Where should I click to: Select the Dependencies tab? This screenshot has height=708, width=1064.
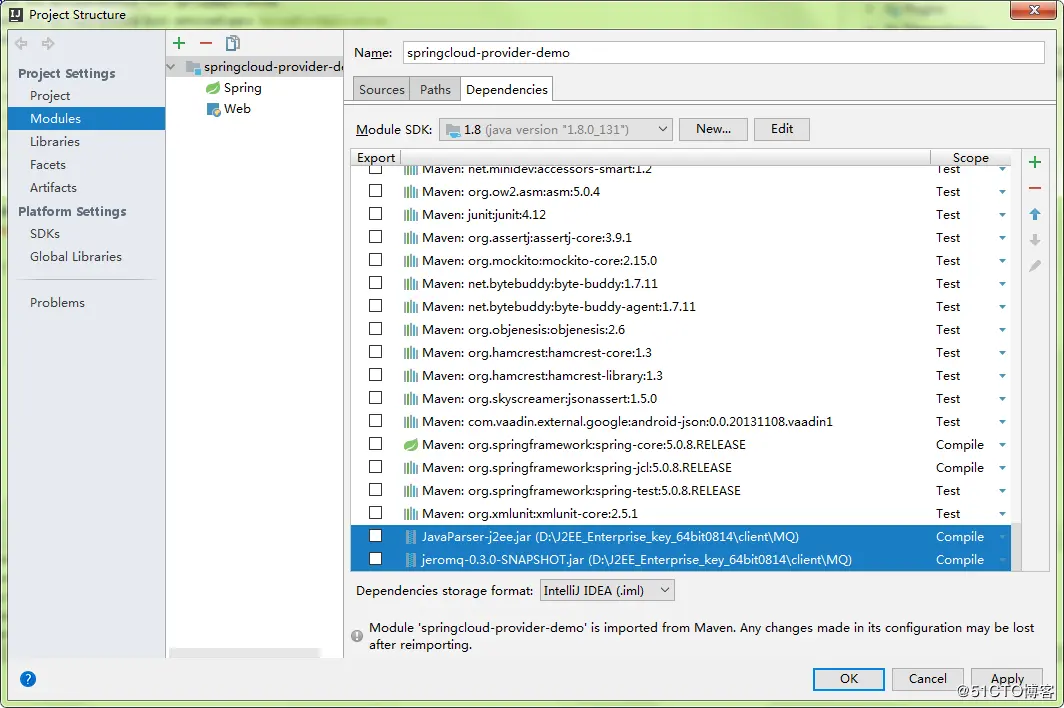point(507,90)
